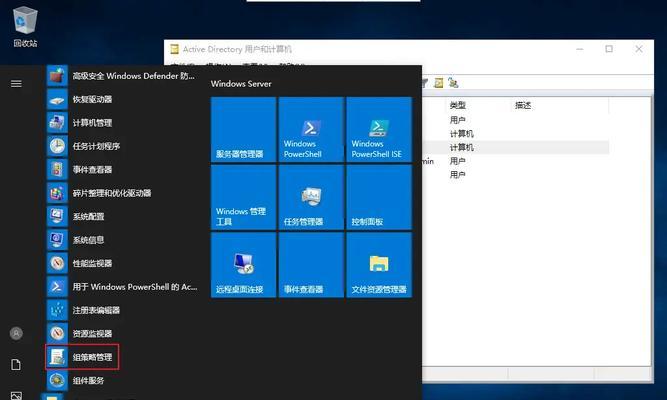Click Find objects icon in Active Directory toolbar
This screenshot has width=667, height=400.
[x=439, y=83]
